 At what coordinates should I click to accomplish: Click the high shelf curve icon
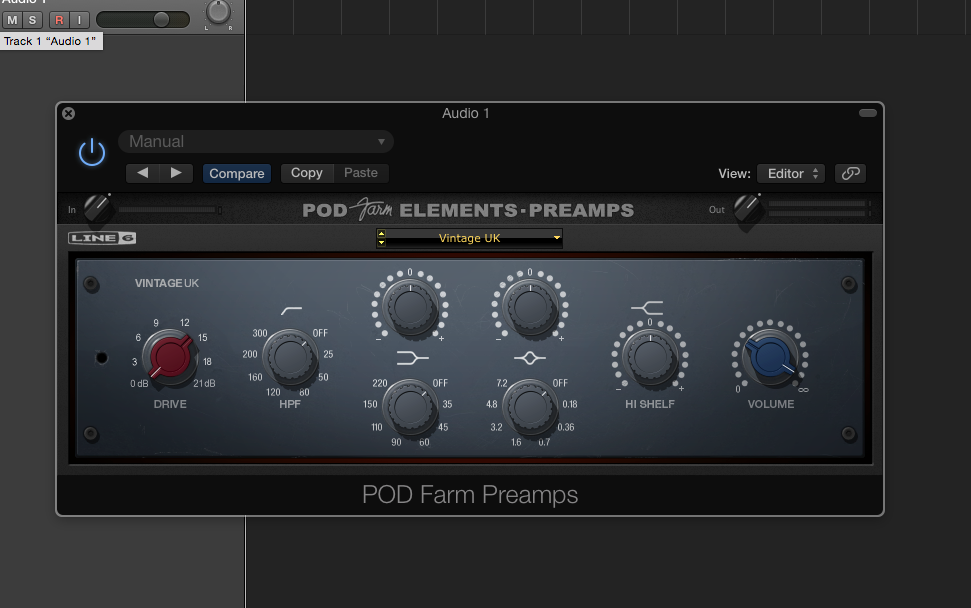click(648, 307)
